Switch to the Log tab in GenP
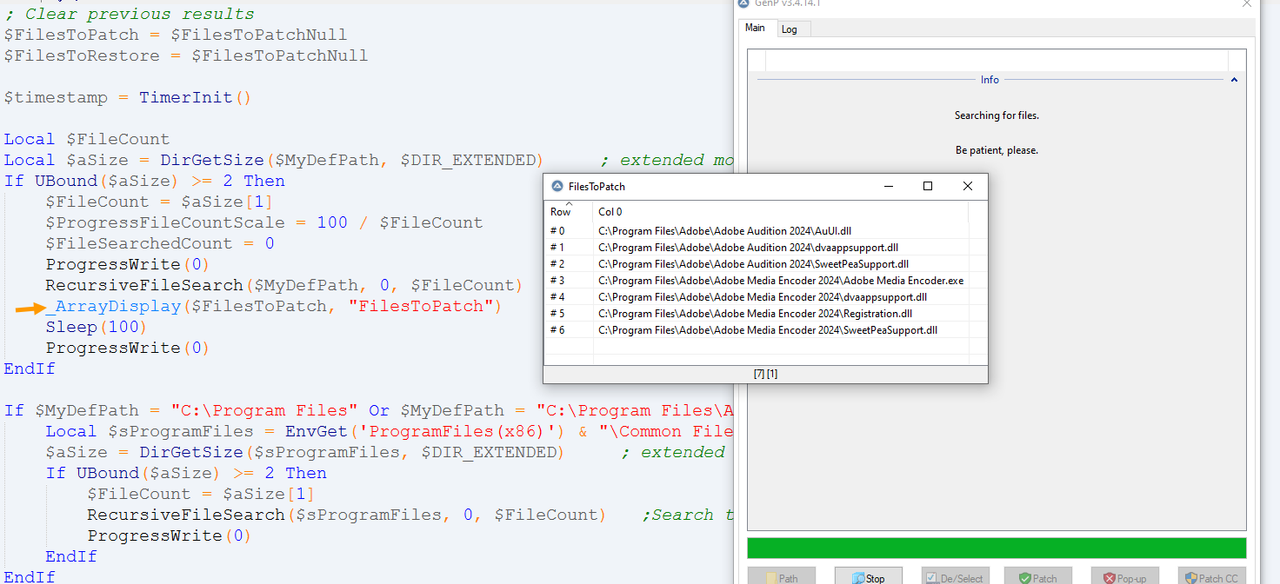Viewport: 1280px width, 584px height. [x=789, y=29]
